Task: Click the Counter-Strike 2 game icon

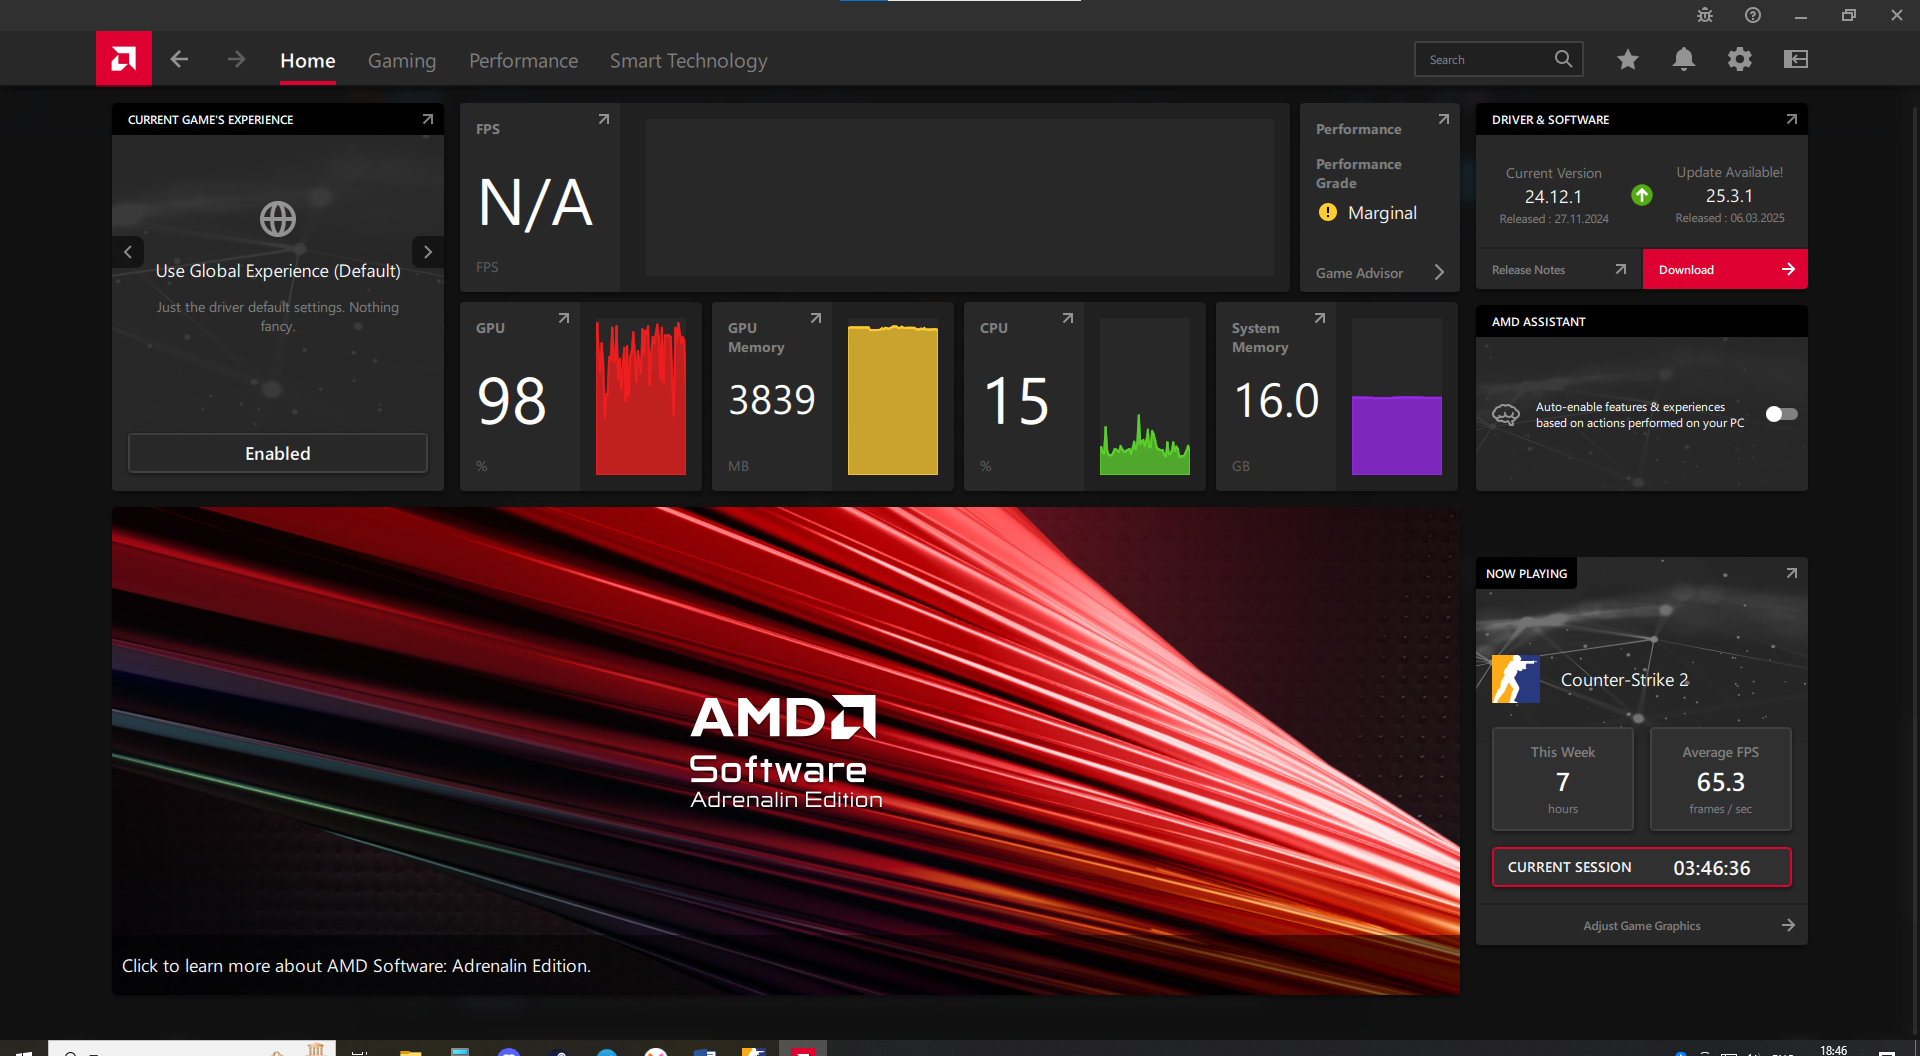Action: click(1516, 679)
